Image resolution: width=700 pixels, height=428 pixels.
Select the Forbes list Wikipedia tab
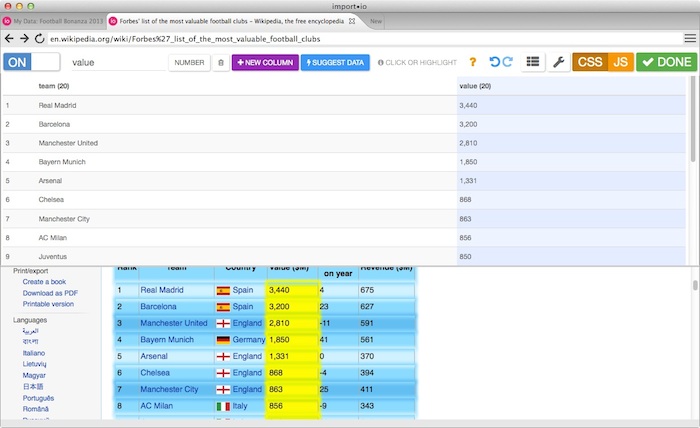232,21
